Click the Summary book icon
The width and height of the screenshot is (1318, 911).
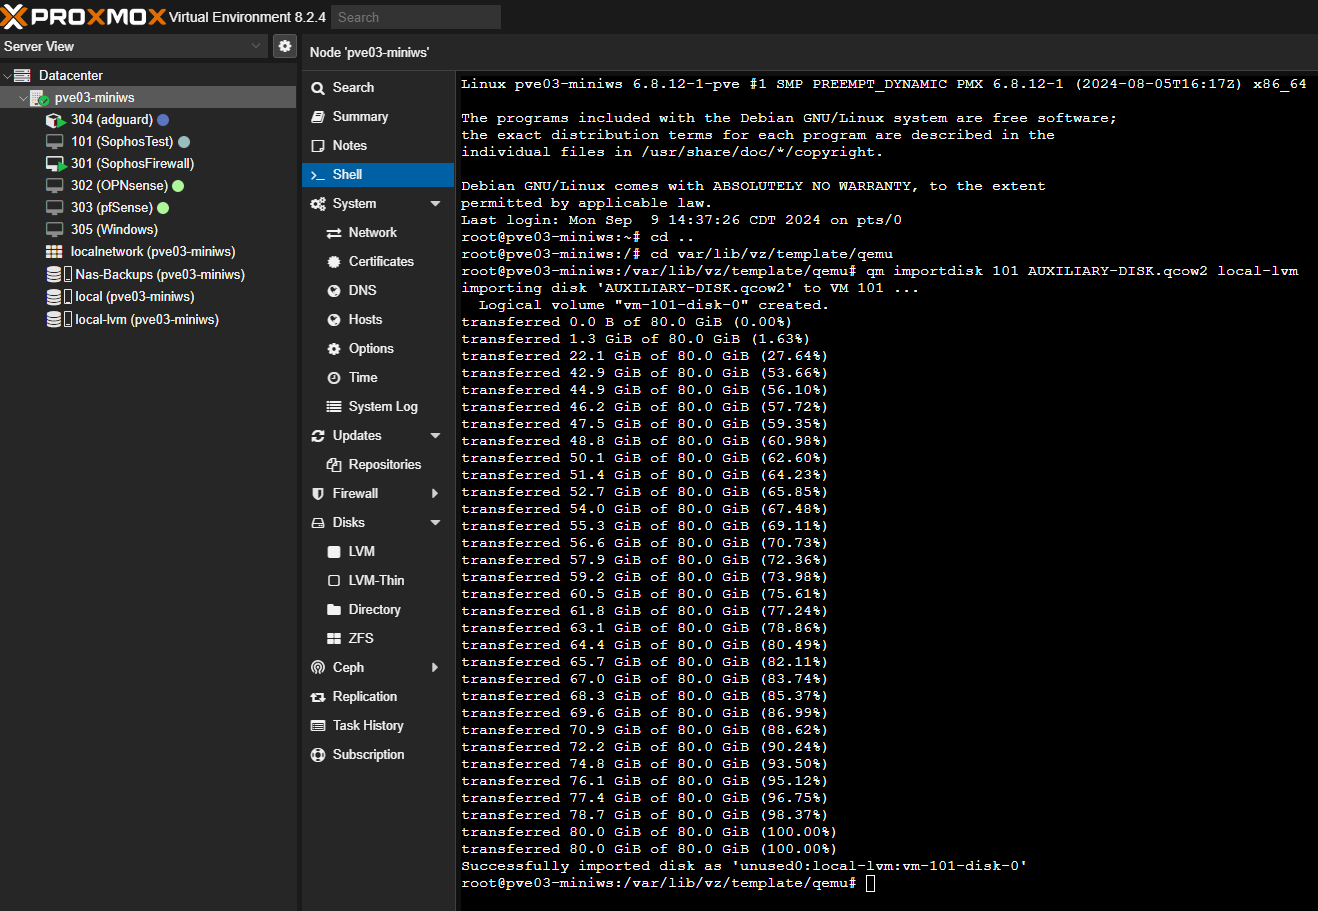318,117
